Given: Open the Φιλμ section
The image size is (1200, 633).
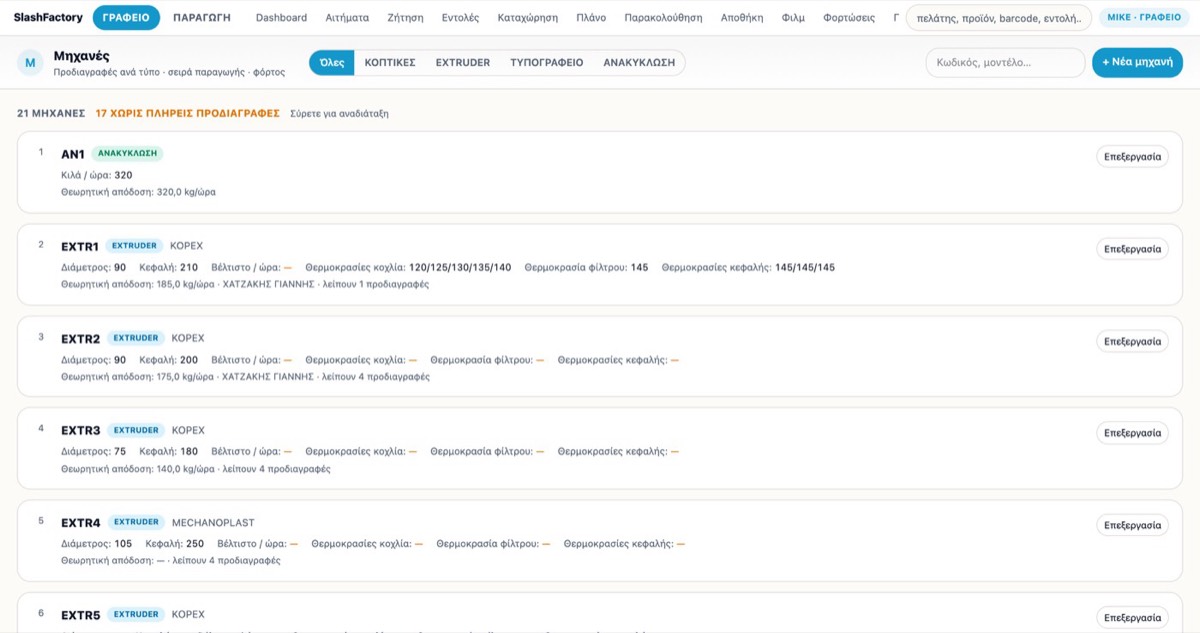Looking at the screenshot, I should 793,18.
